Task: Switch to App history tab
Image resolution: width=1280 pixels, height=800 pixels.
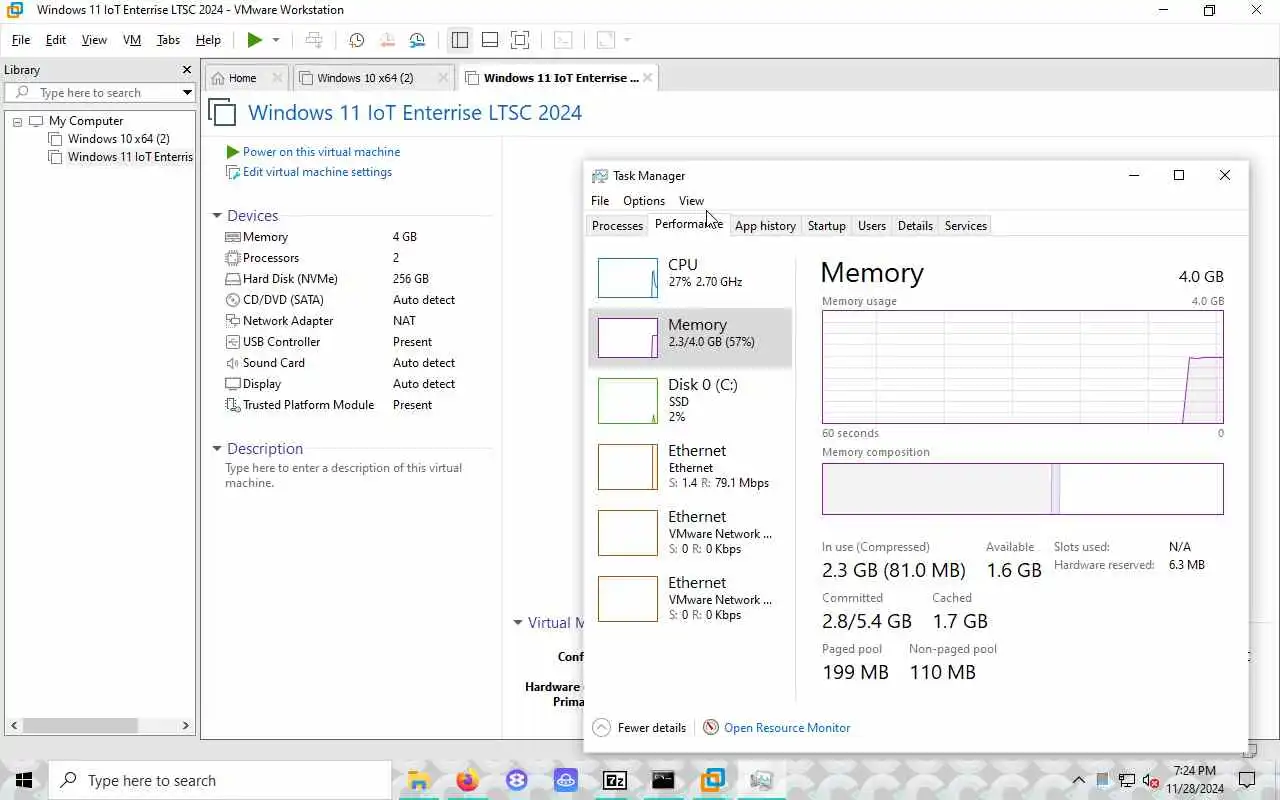Action: click(x=765, y=226)
